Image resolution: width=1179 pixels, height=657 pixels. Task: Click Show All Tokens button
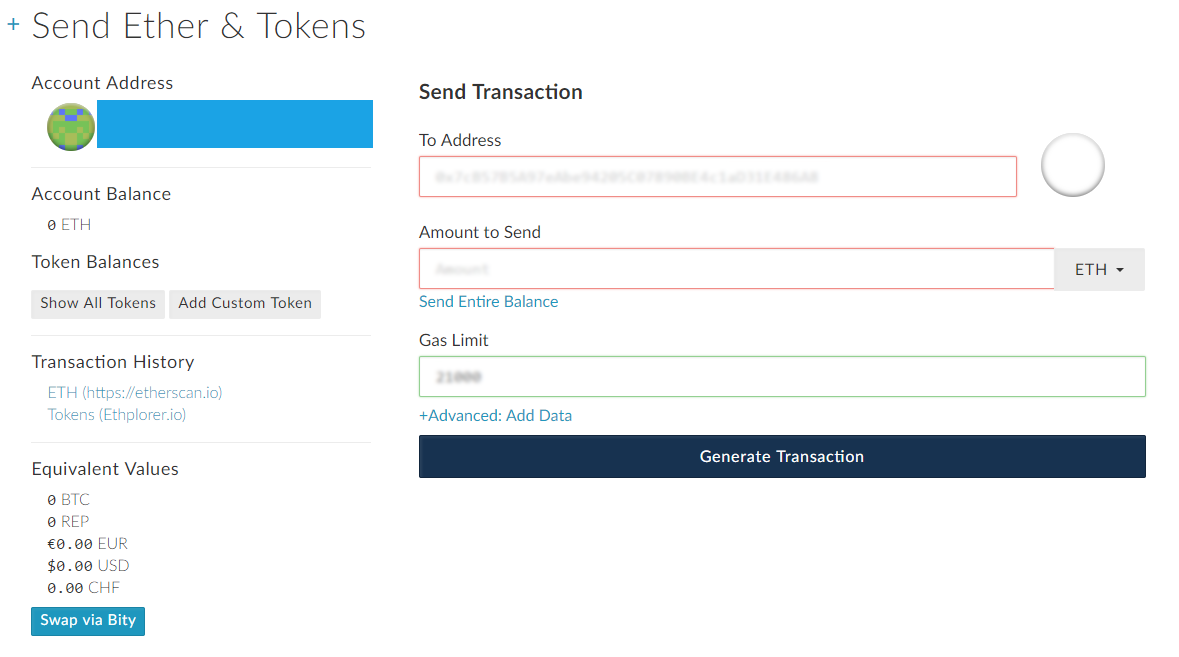pos(98,303)
